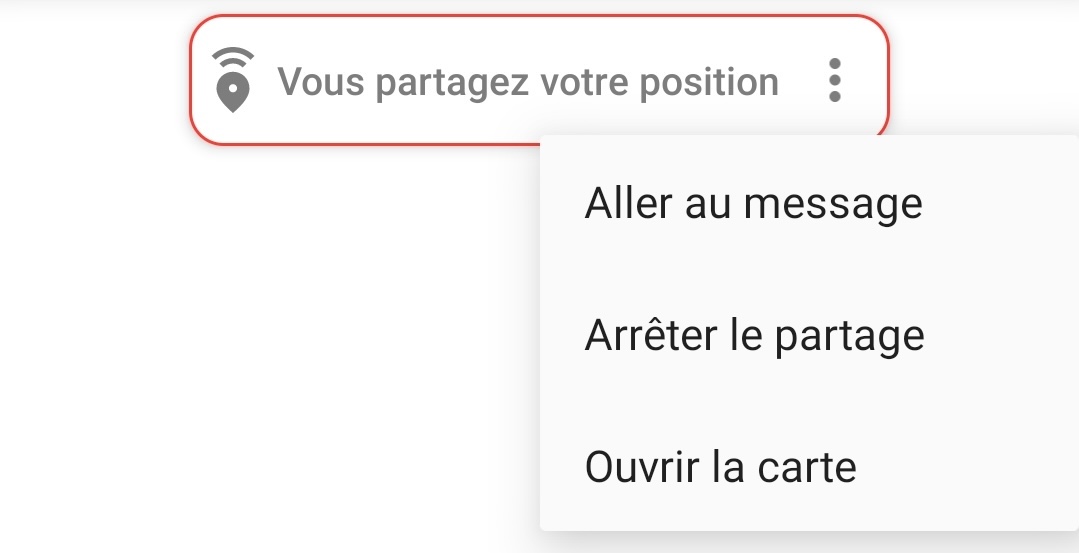Click the 'Vous partagez votre position' text
1079x553 pixels.
pyautogui.click(x=528, y=82)
